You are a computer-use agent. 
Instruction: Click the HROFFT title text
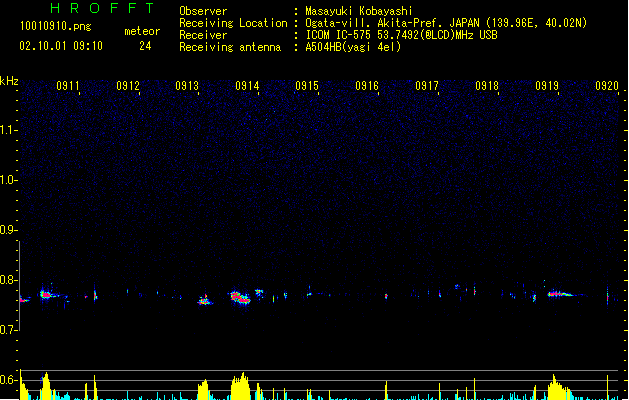click(102, 8)
